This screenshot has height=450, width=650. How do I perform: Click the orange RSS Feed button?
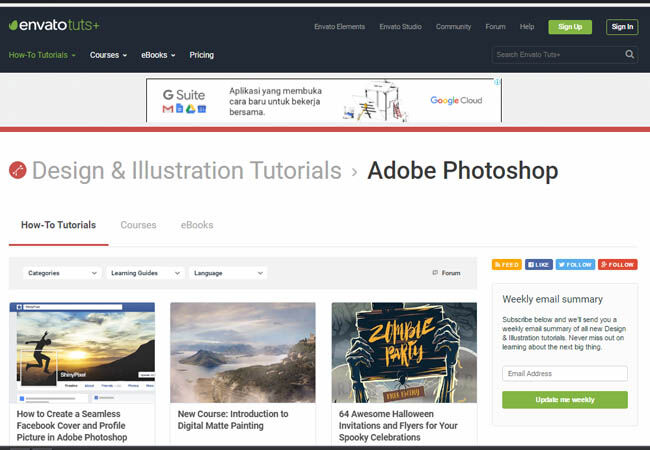click(507, 264)
